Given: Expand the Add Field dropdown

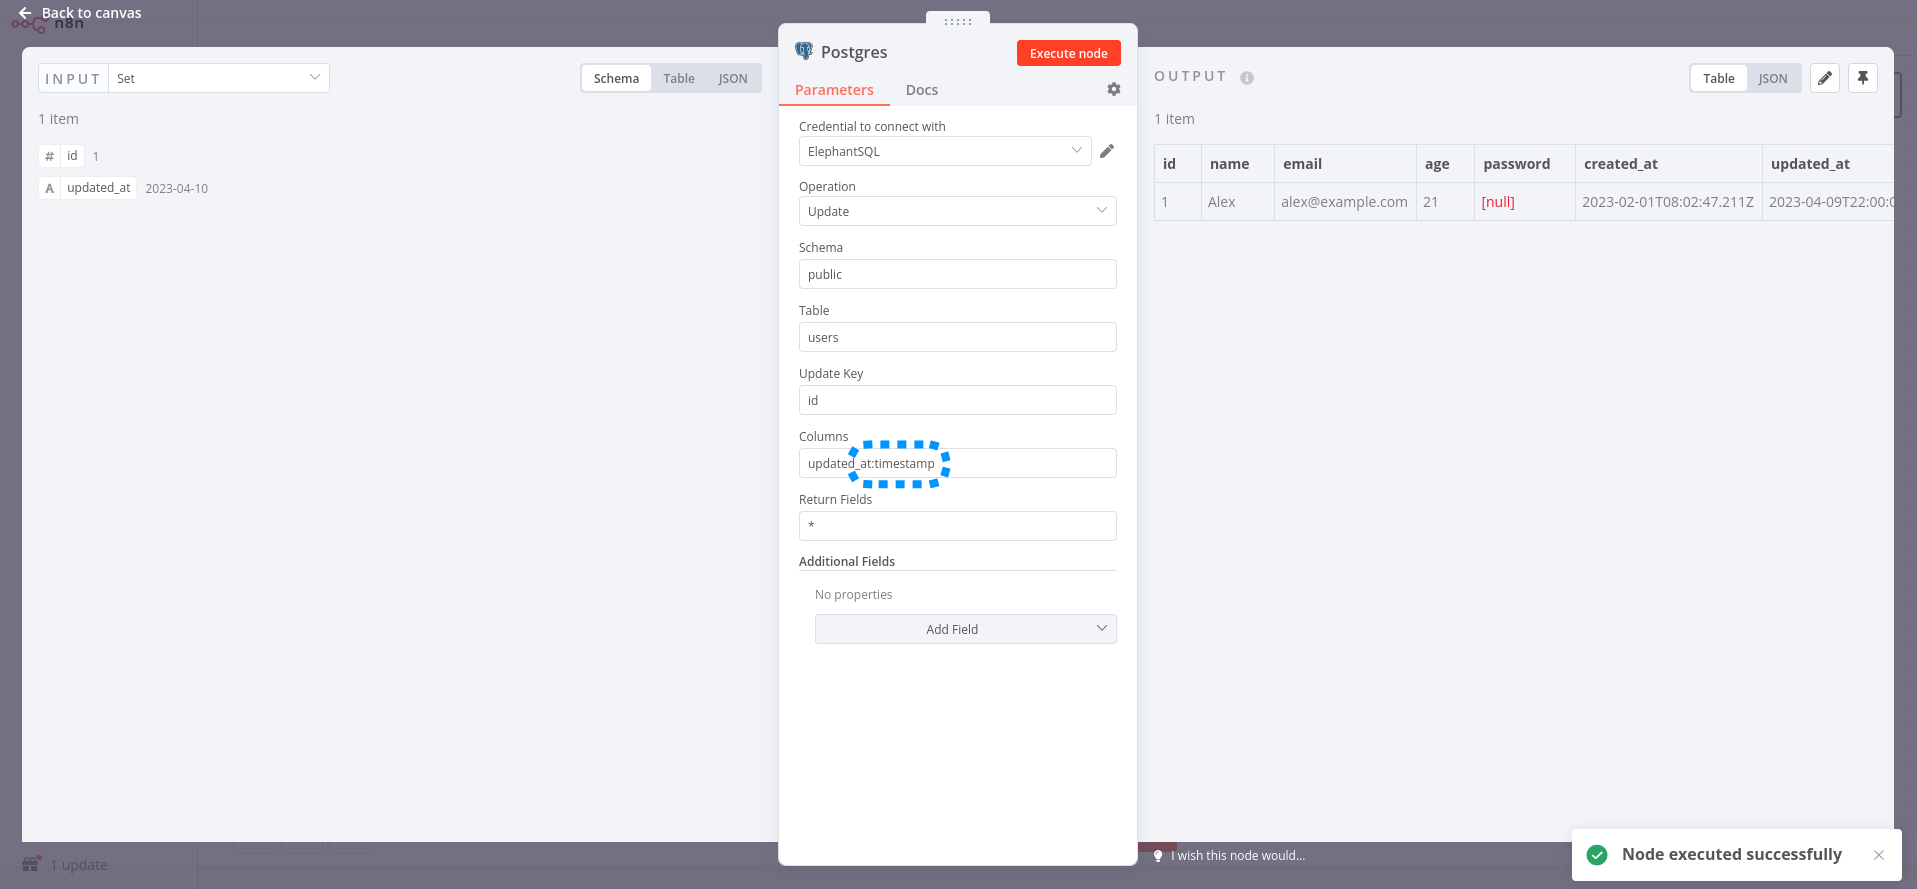Looking at the screenshot, I should [x=966, y=629].
